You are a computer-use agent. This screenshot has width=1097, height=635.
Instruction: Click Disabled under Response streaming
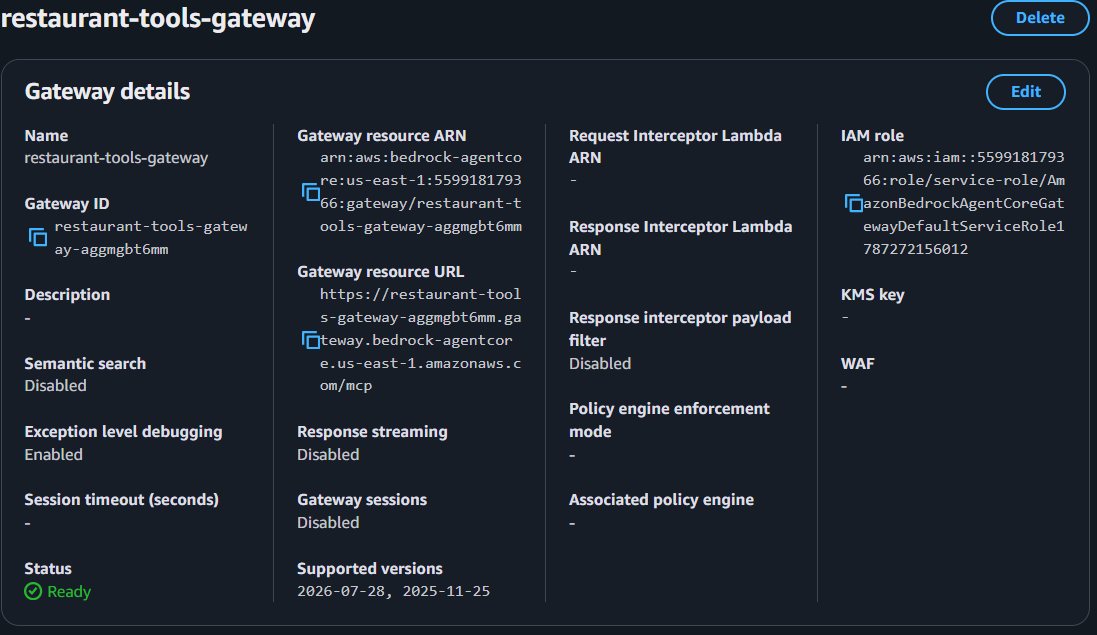tap(328, 455)
